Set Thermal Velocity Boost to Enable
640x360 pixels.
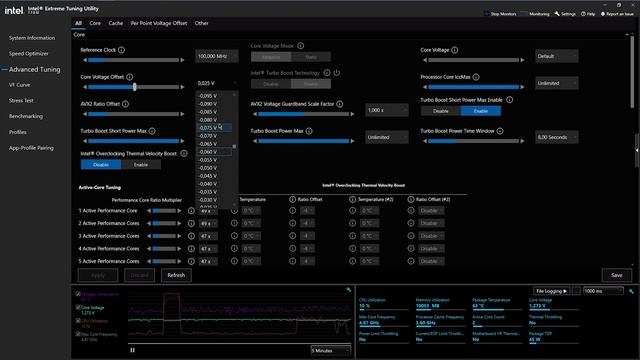coord(141,164)
